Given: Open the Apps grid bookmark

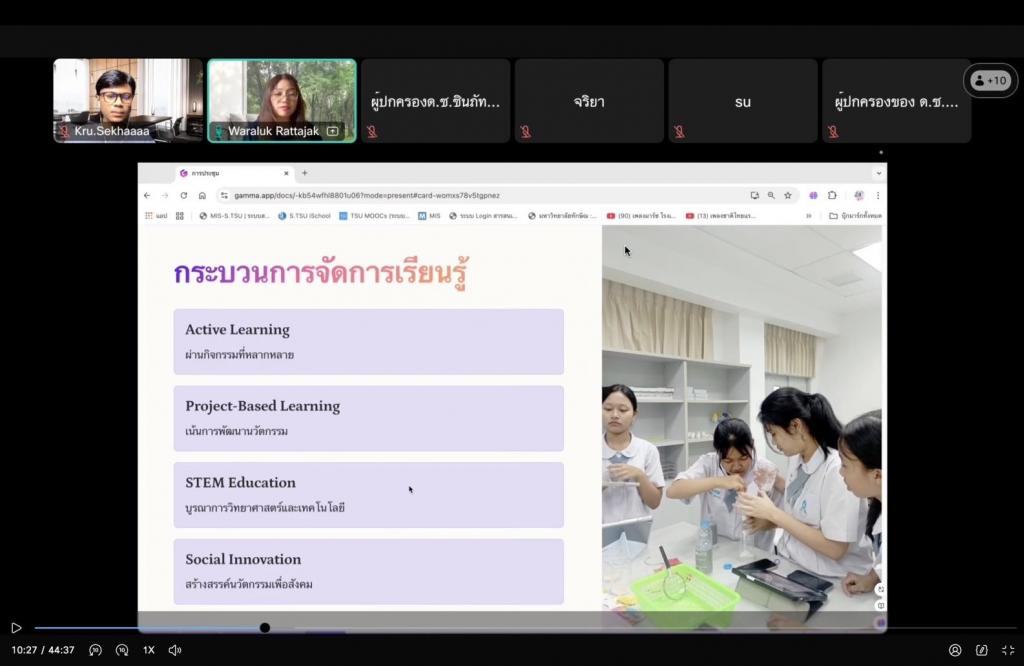Looking at the screenshot, I should [x=155, y=215].
